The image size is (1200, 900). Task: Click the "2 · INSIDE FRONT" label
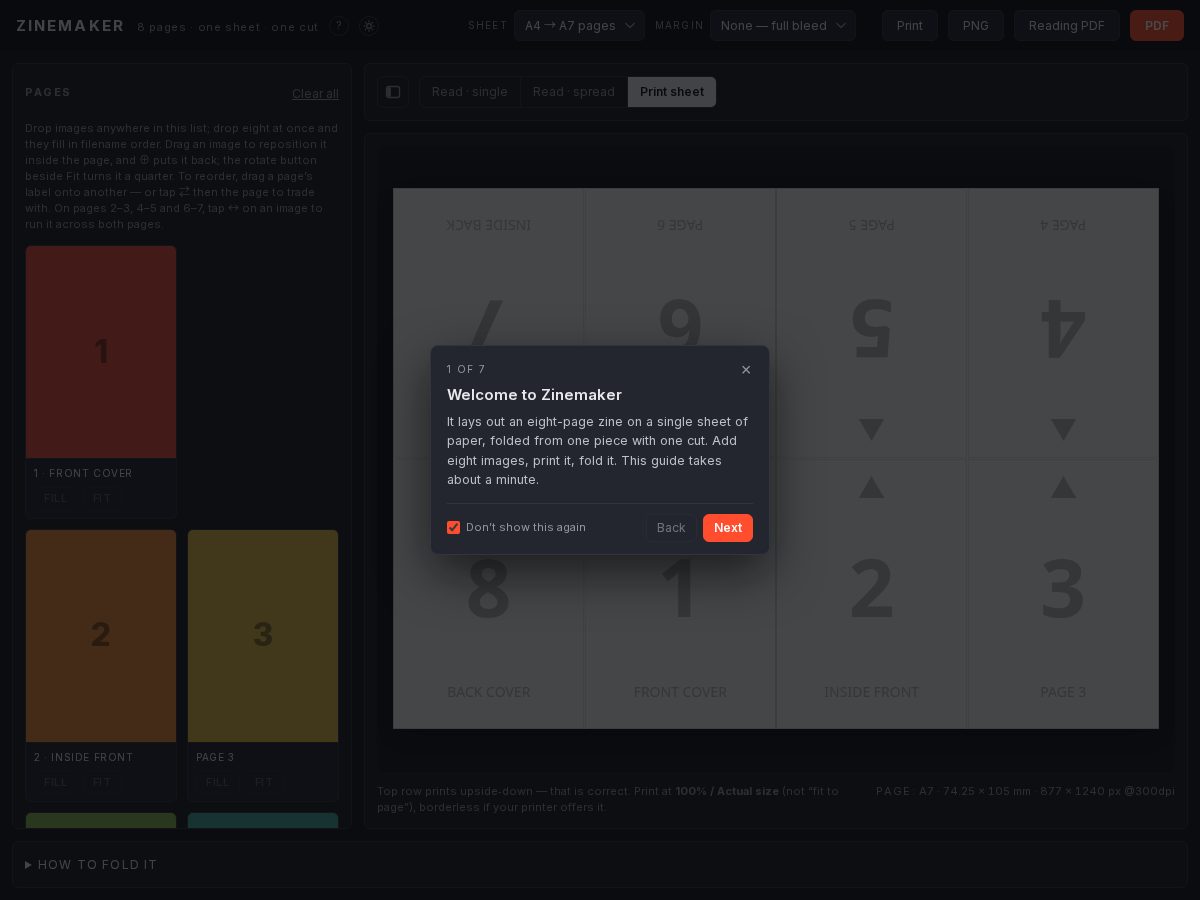83,758
